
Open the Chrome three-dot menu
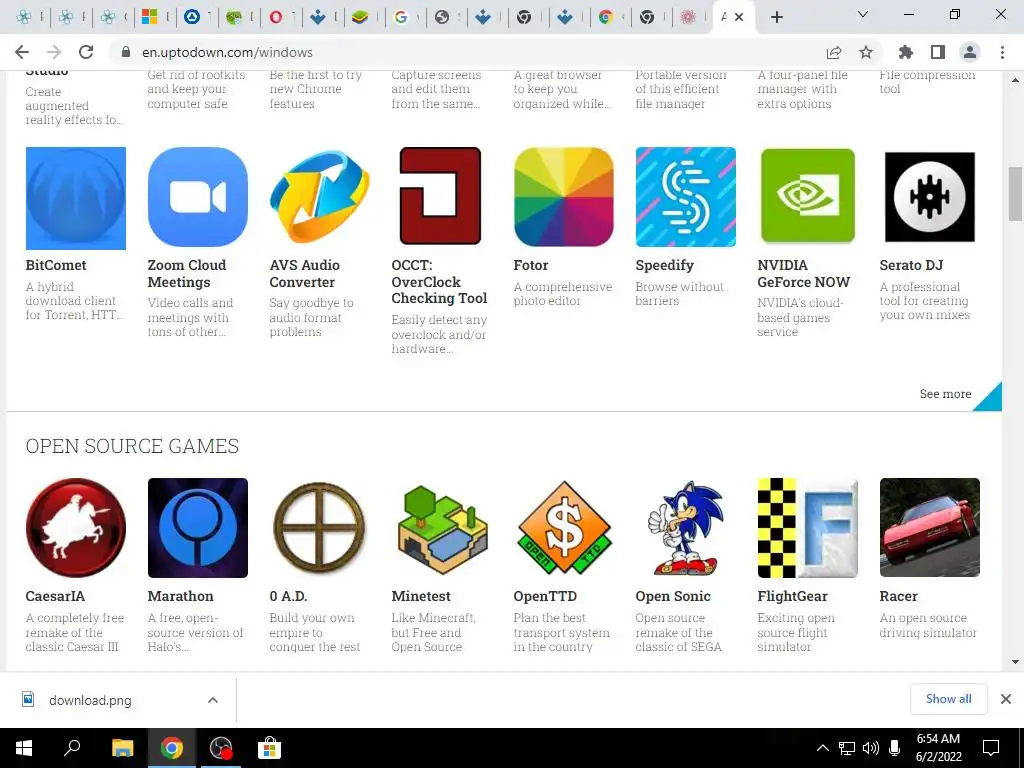[1002, 52]
